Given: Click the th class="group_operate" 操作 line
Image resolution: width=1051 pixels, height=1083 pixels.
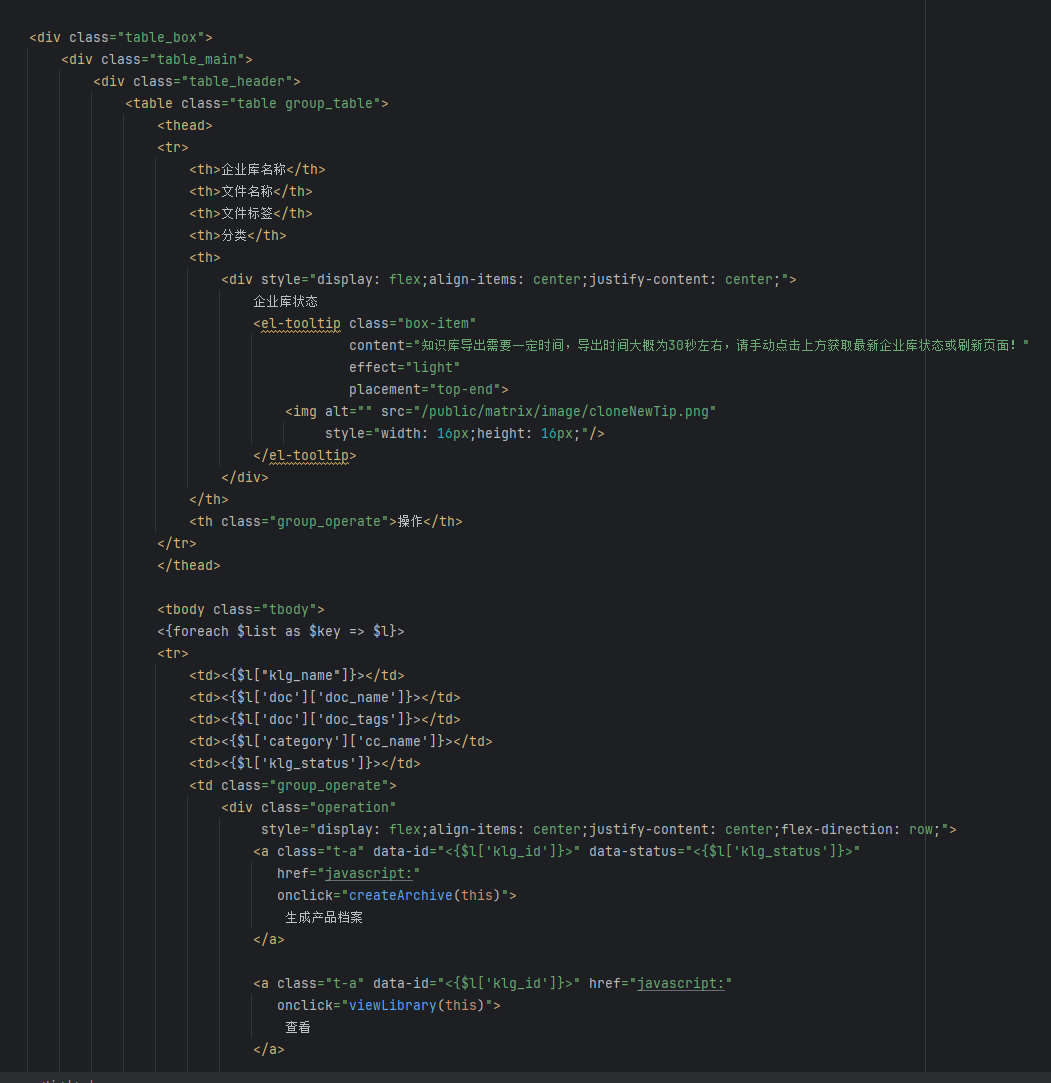Looking at the screenshot, I should [325, 521].
